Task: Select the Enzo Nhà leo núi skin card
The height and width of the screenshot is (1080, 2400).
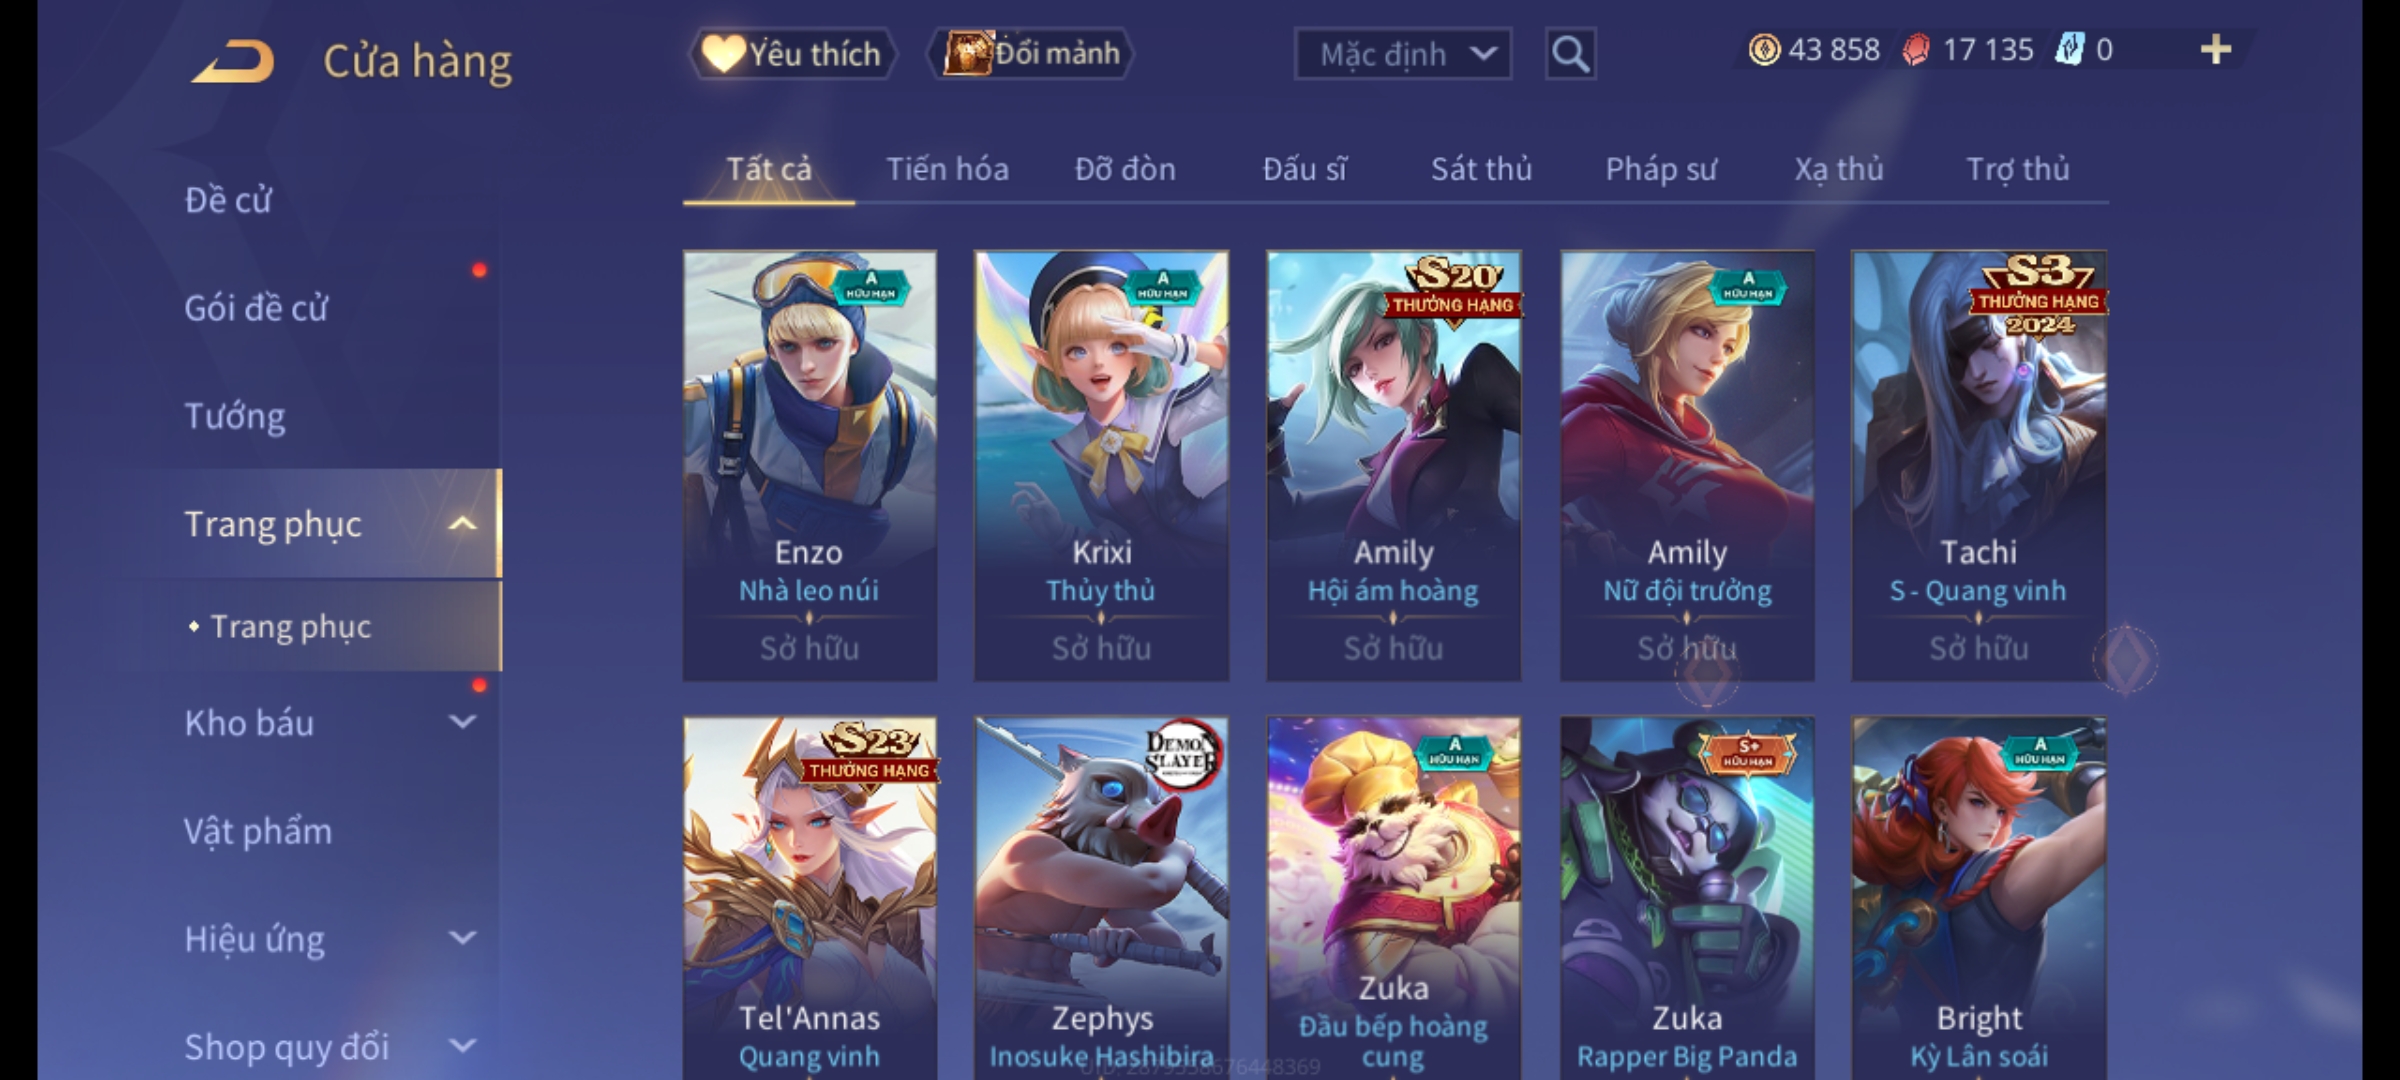Action: coord(810,466)
